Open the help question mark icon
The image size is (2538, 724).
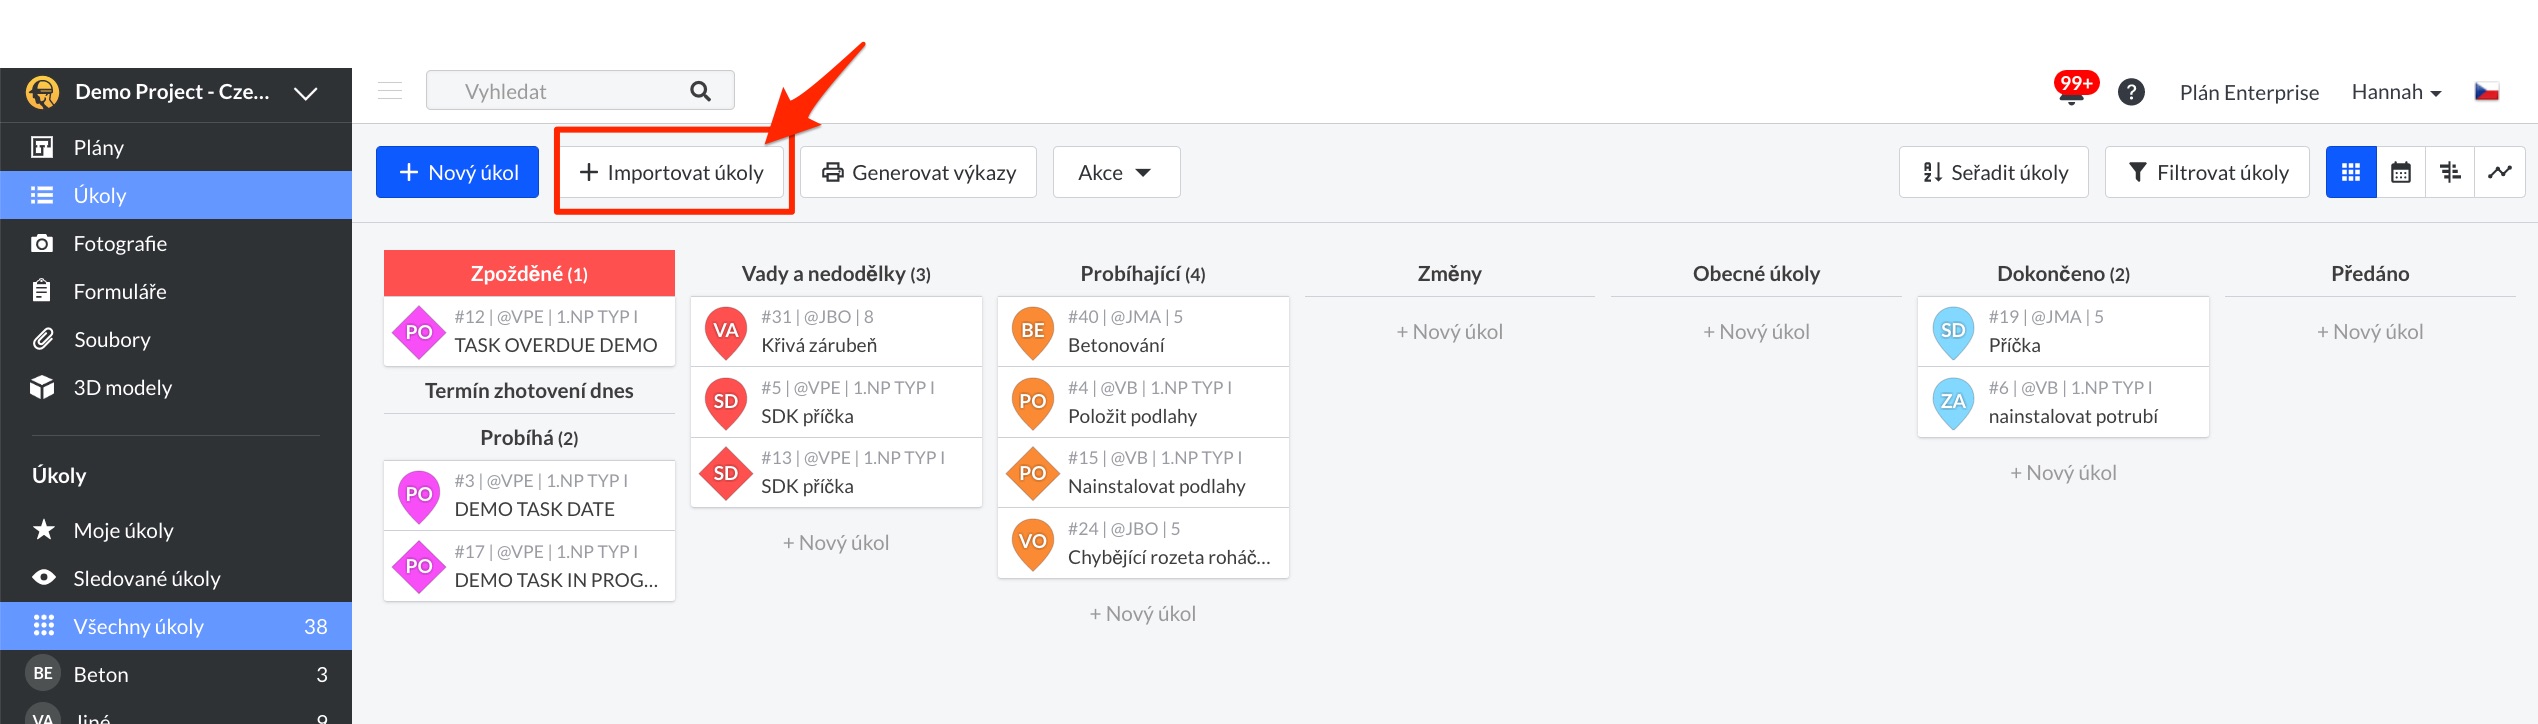click(x=2131, y=92)
